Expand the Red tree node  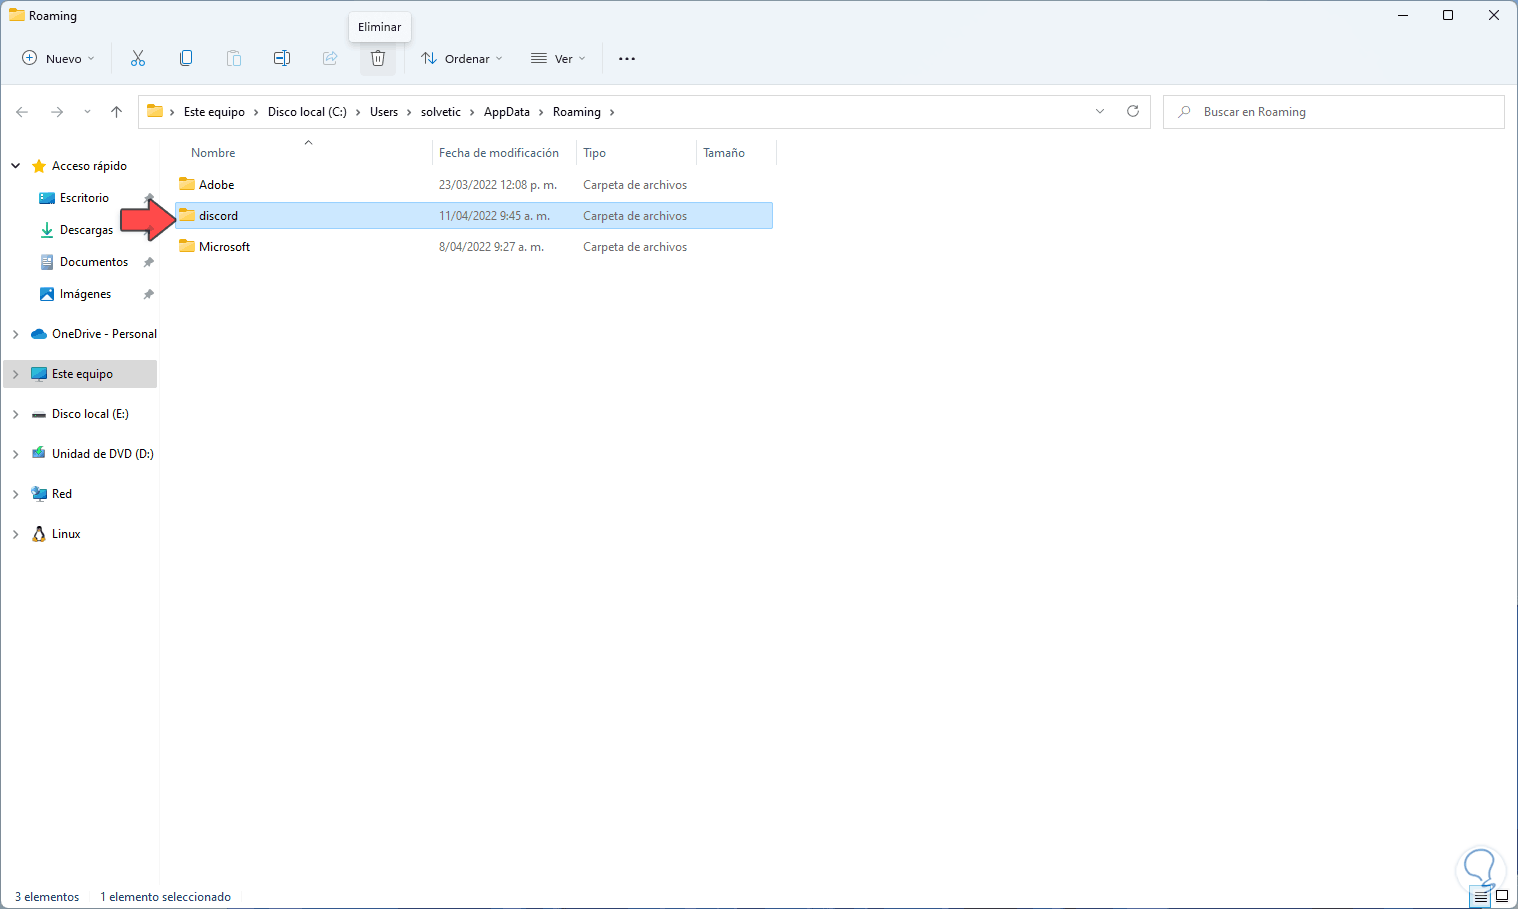pos(16,494)
